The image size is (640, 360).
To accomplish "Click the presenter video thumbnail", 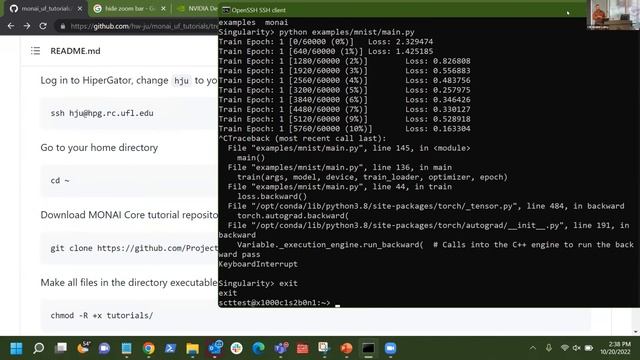I will tap(613, 15).
